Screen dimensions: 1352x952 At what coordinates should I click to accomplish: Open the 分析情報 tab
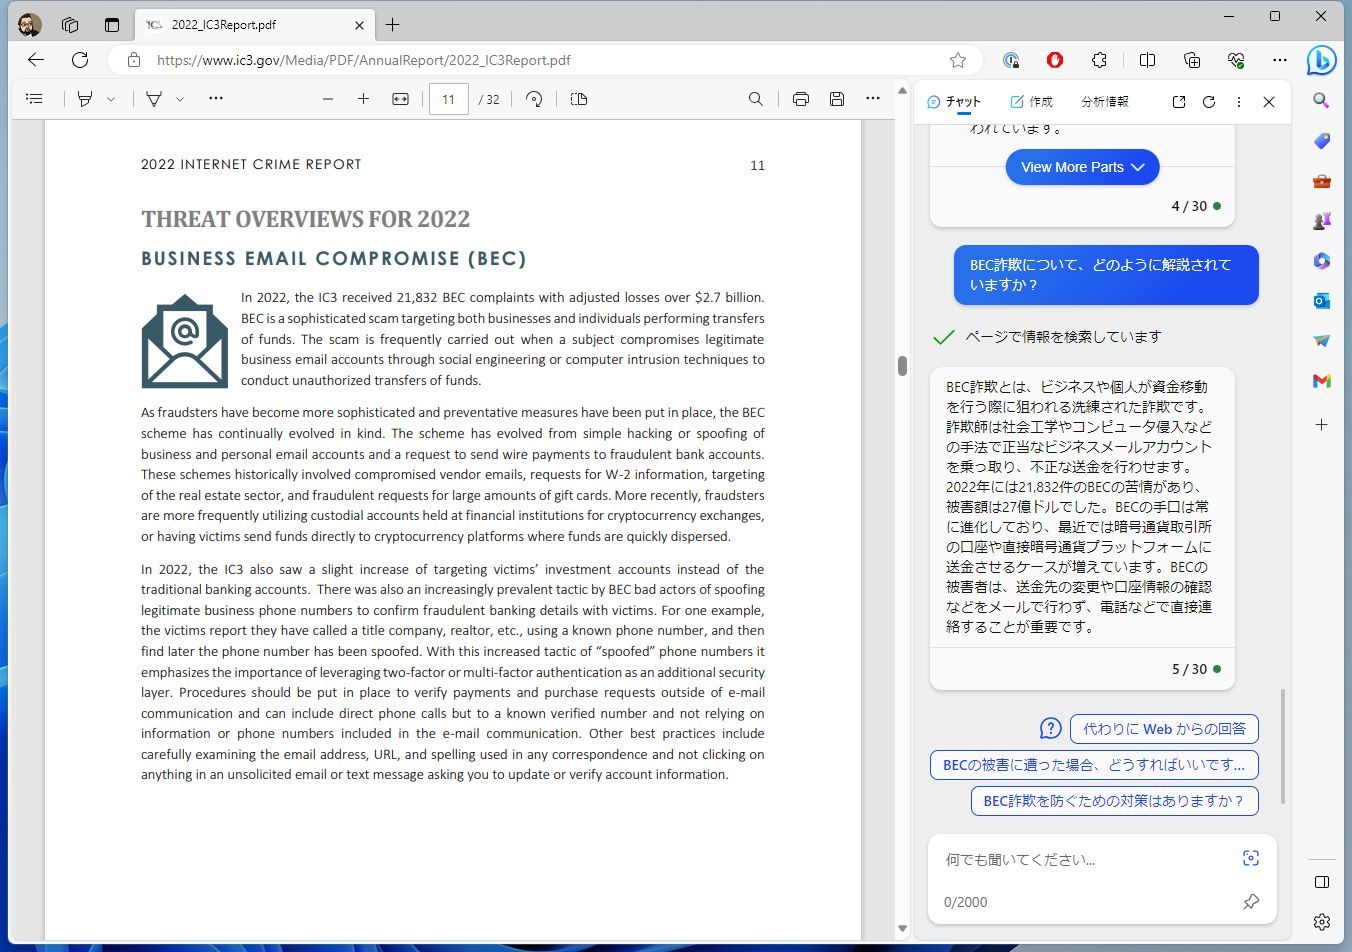(1104, 101)
